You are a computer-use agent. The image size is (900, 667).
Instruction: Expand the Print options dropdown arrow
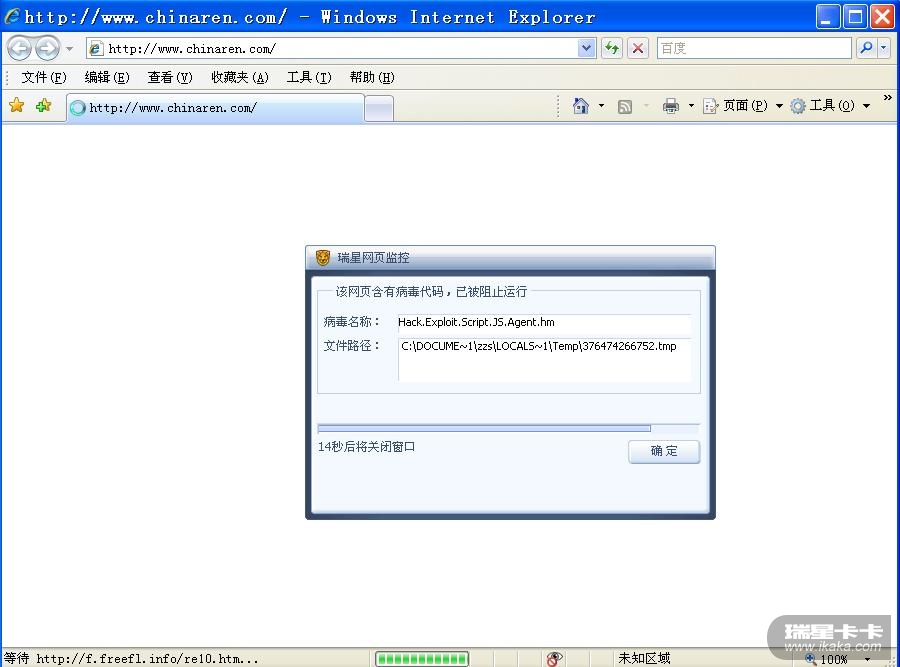(691, 106)
